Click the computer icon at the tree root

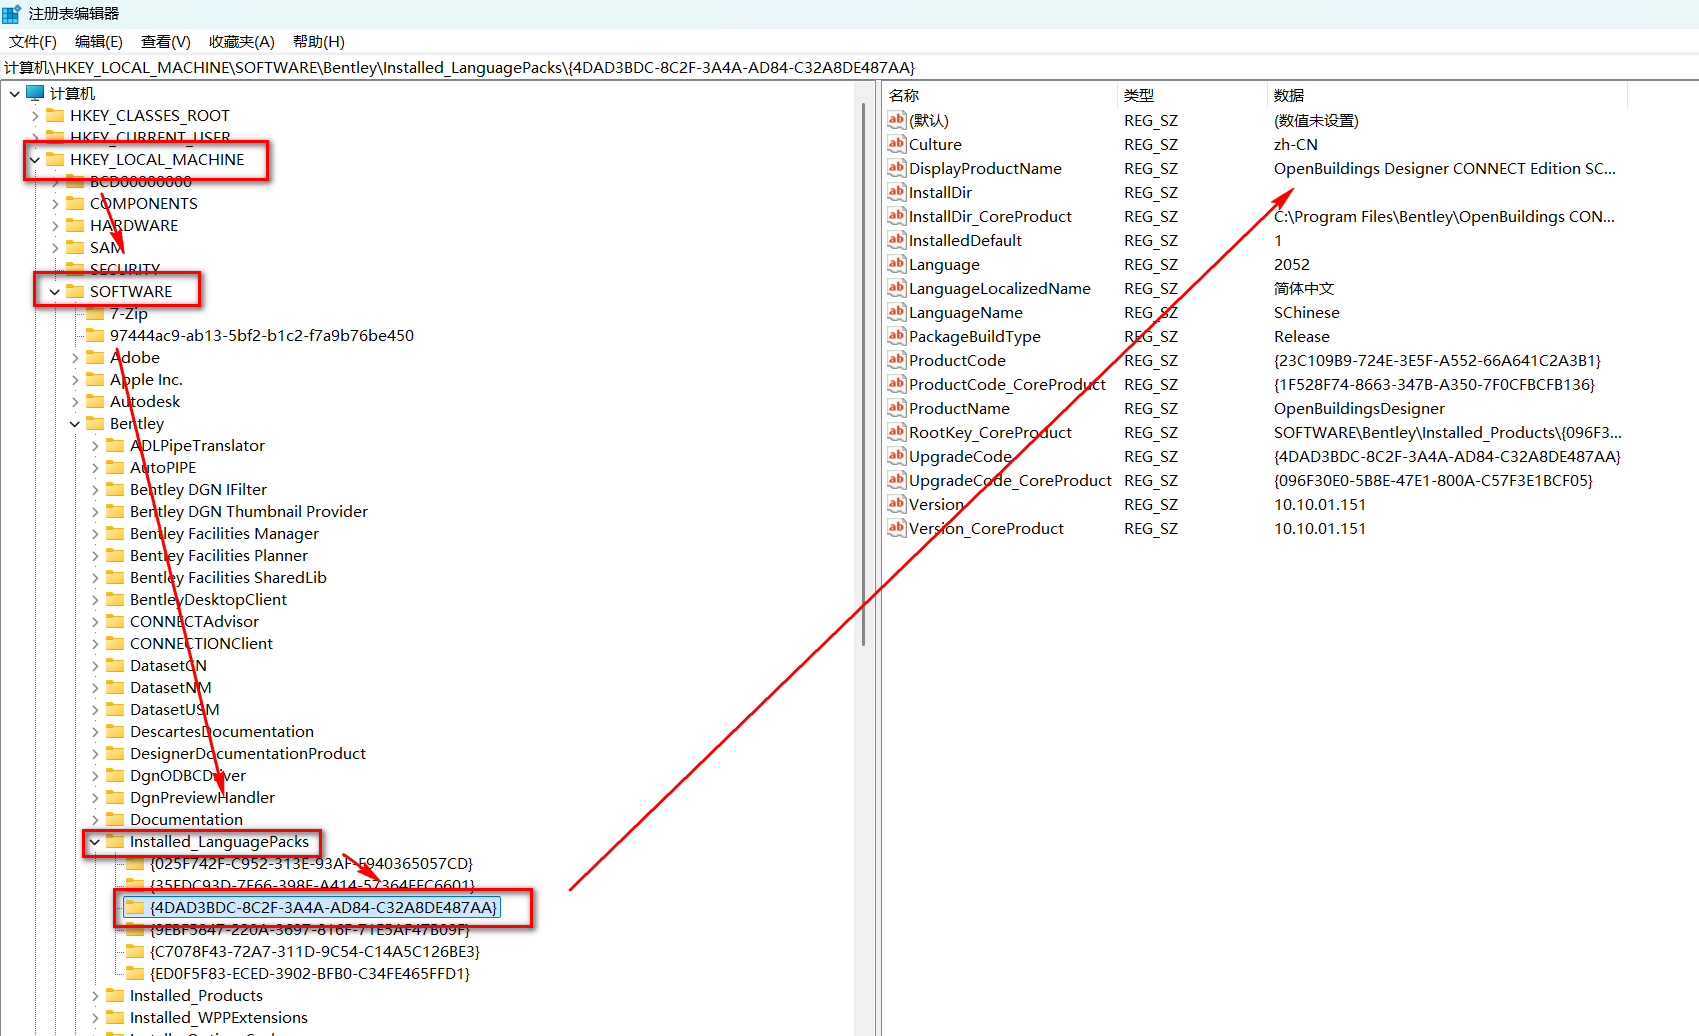pos(36,93)
